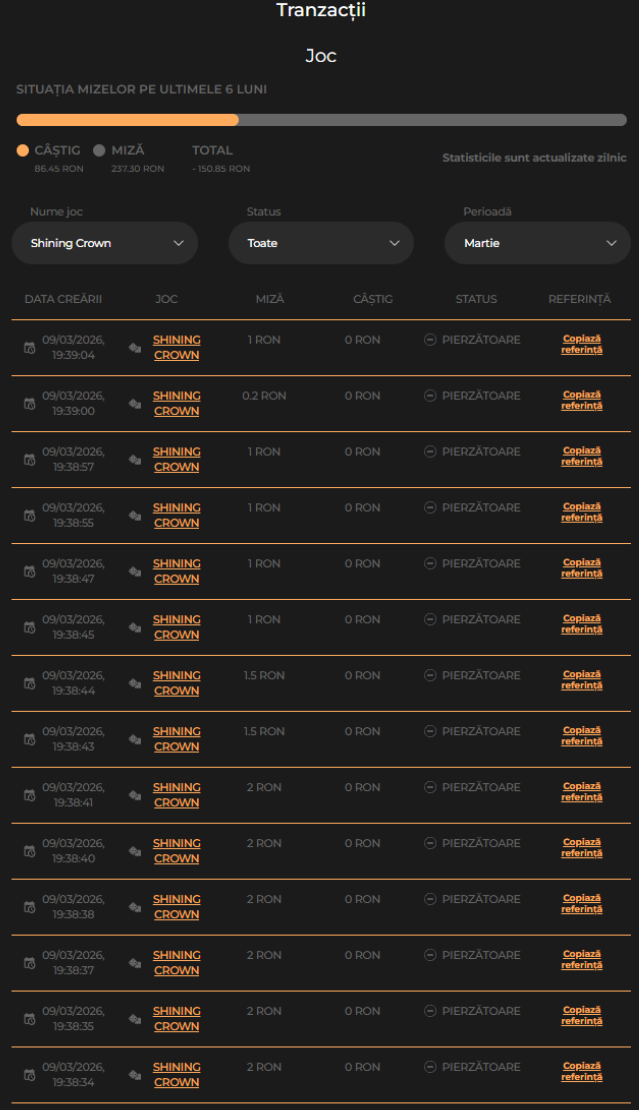Click losing status icon in 19:38:41 row

pyautogui.click(x=430, y=787)
